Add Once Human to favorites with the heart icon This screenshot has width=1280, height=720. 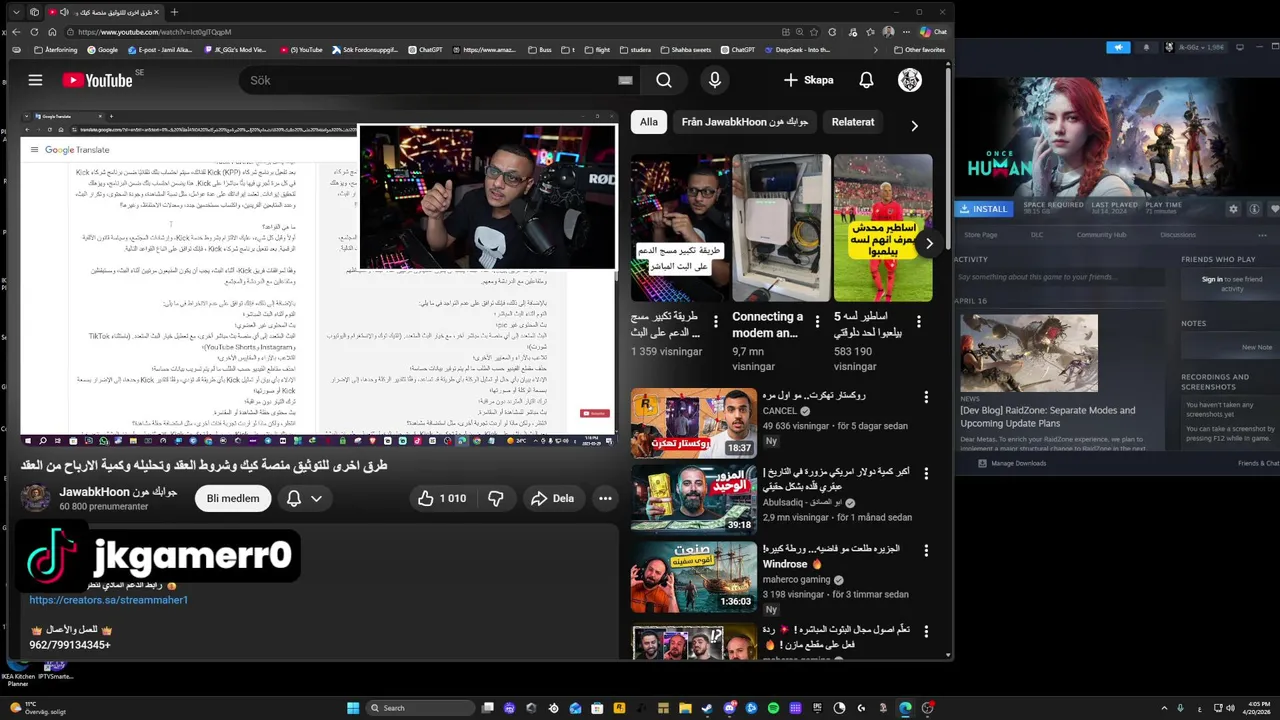tap(1274, 209)
